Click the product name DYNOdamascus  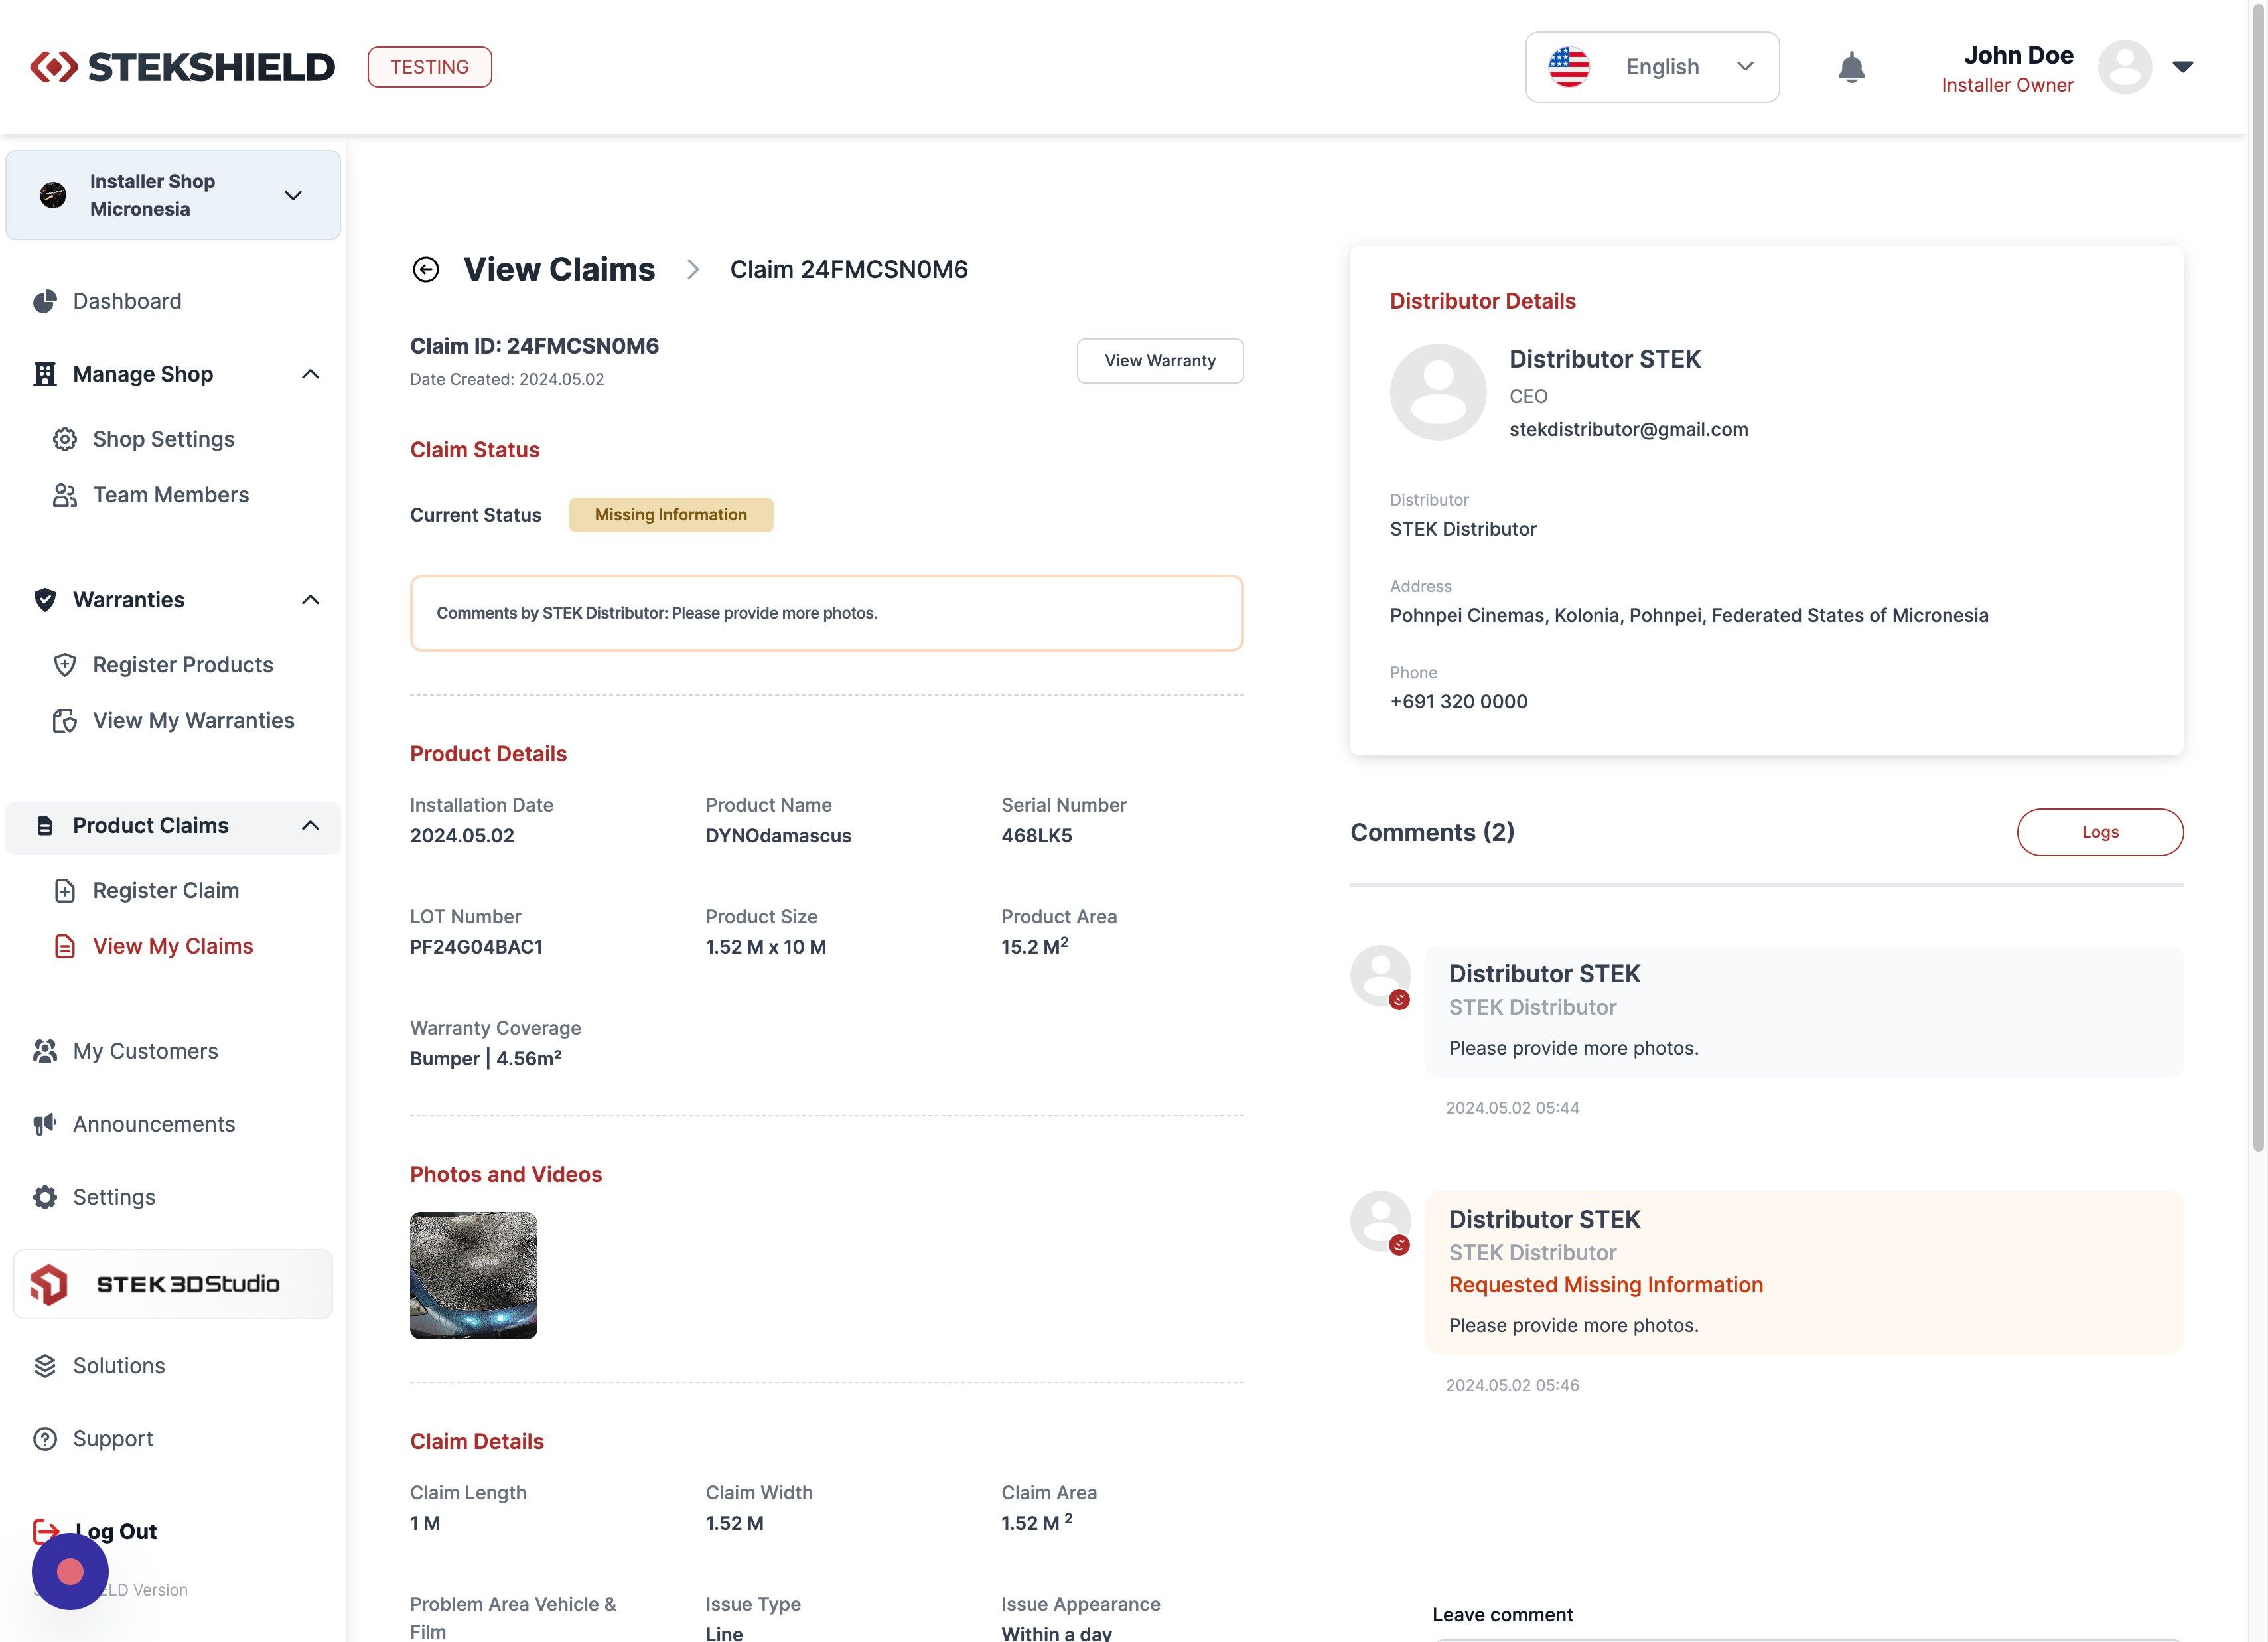[779, 836]
